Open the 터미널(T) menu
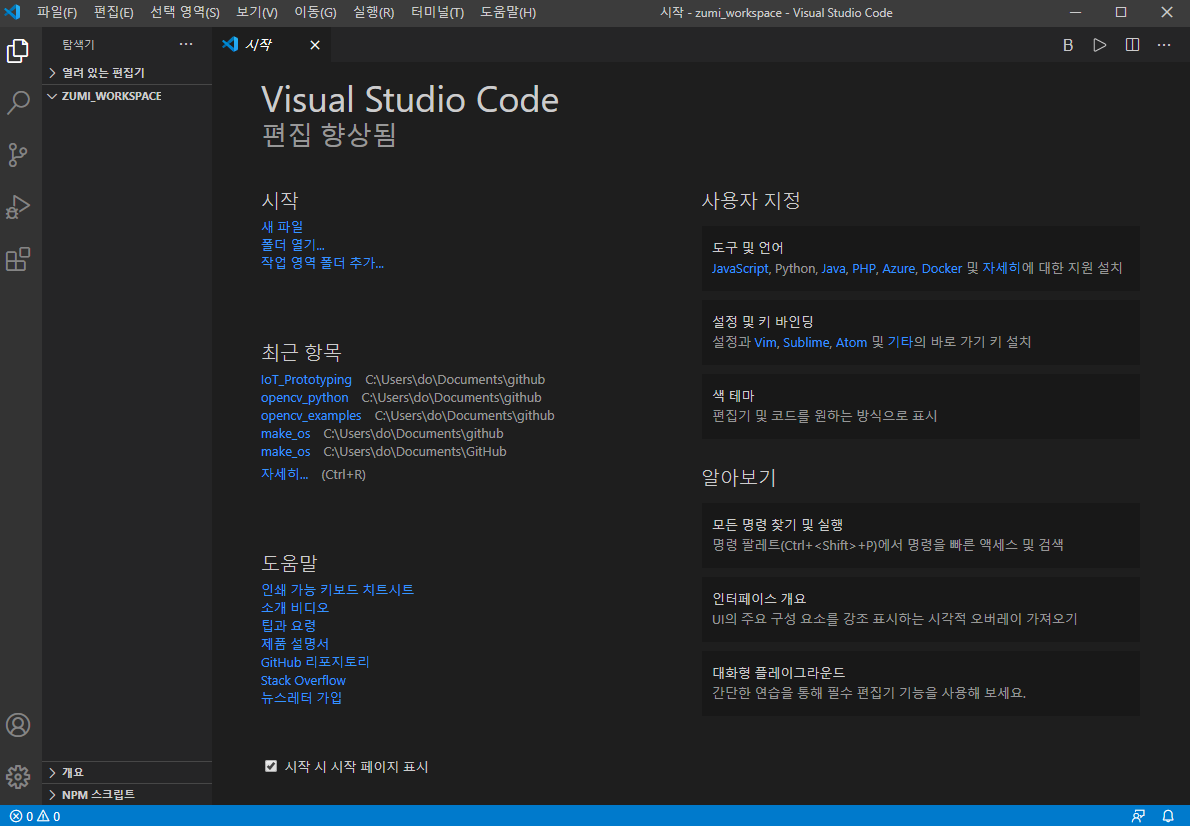 (x=438, y=13)
